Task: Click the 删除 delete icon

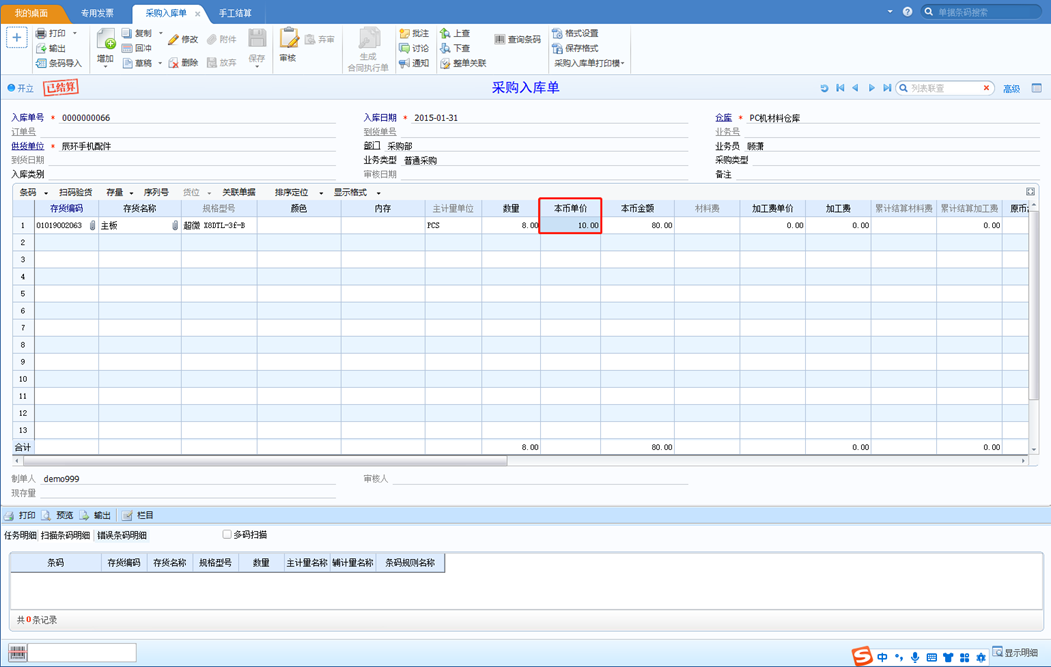Action: pos(173,62)
